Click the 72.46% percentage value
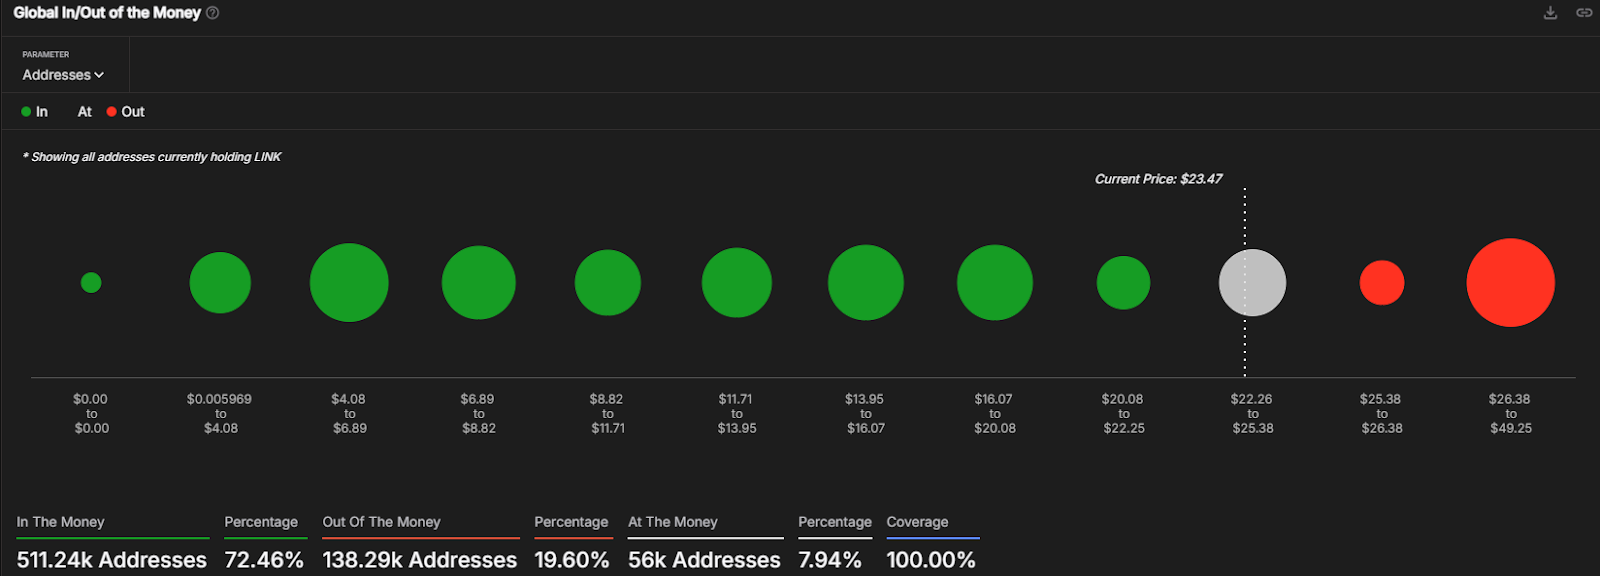Image resolution: width=1600 pixels, height=576 pixels. tap(264, 560)
